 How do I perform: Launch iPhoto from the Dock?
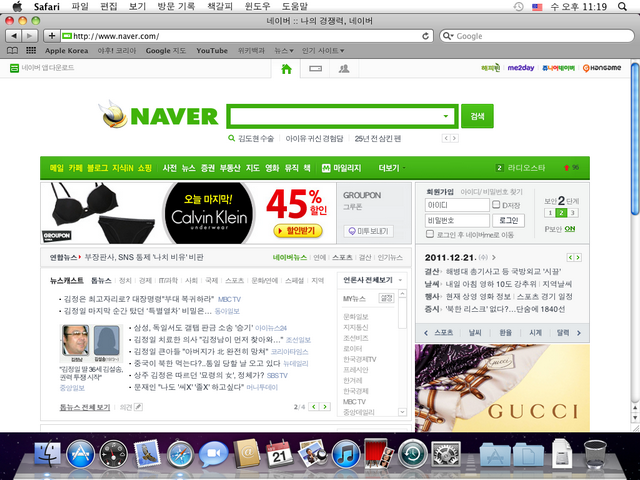[x=312, y=453]
